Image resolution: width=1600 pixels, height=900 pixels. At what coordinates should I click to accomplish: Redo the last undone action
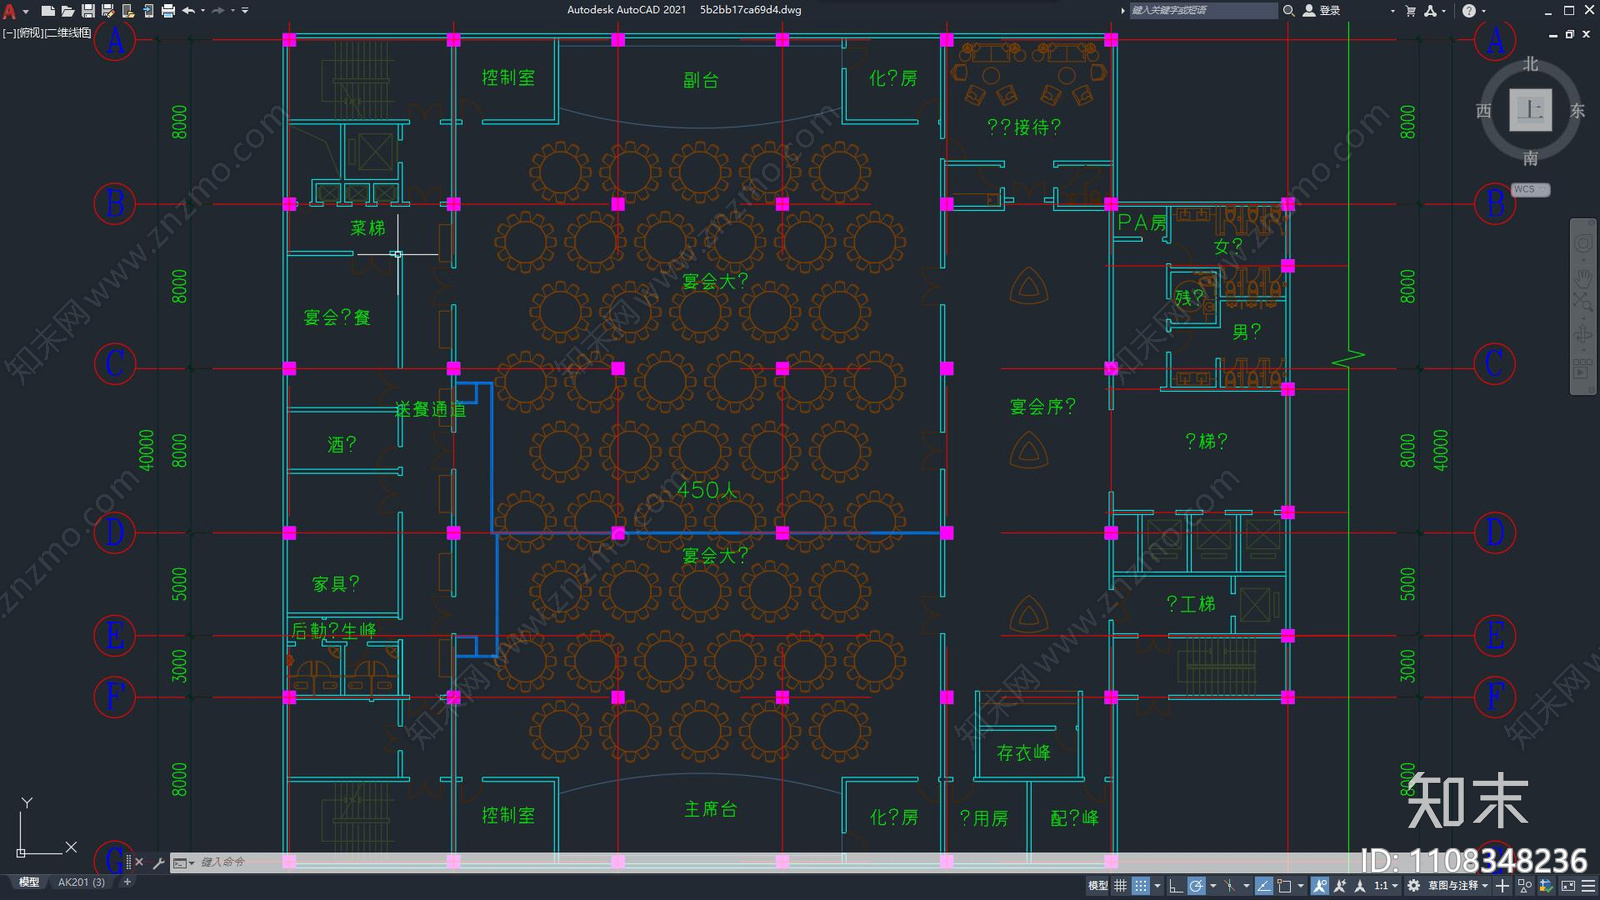tap(218, 11)
